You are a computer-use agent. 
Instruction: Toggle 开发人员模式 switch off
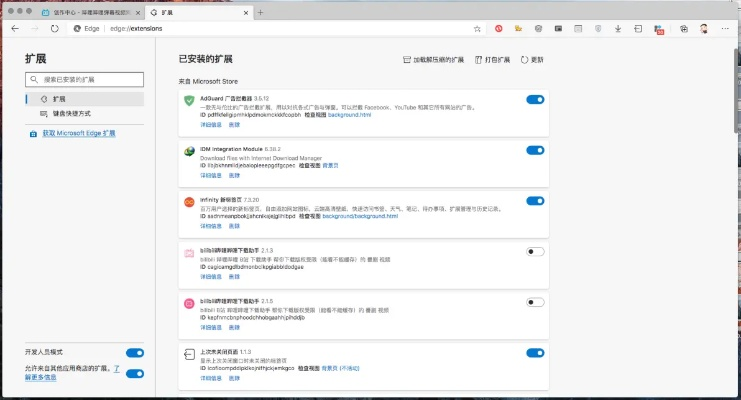tap(135, 353)
